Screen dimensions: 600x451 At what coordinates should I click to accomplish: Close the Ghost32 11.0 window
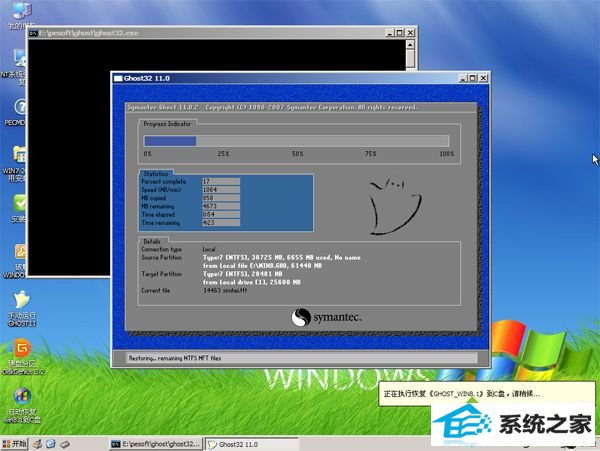tap(483, 78)
